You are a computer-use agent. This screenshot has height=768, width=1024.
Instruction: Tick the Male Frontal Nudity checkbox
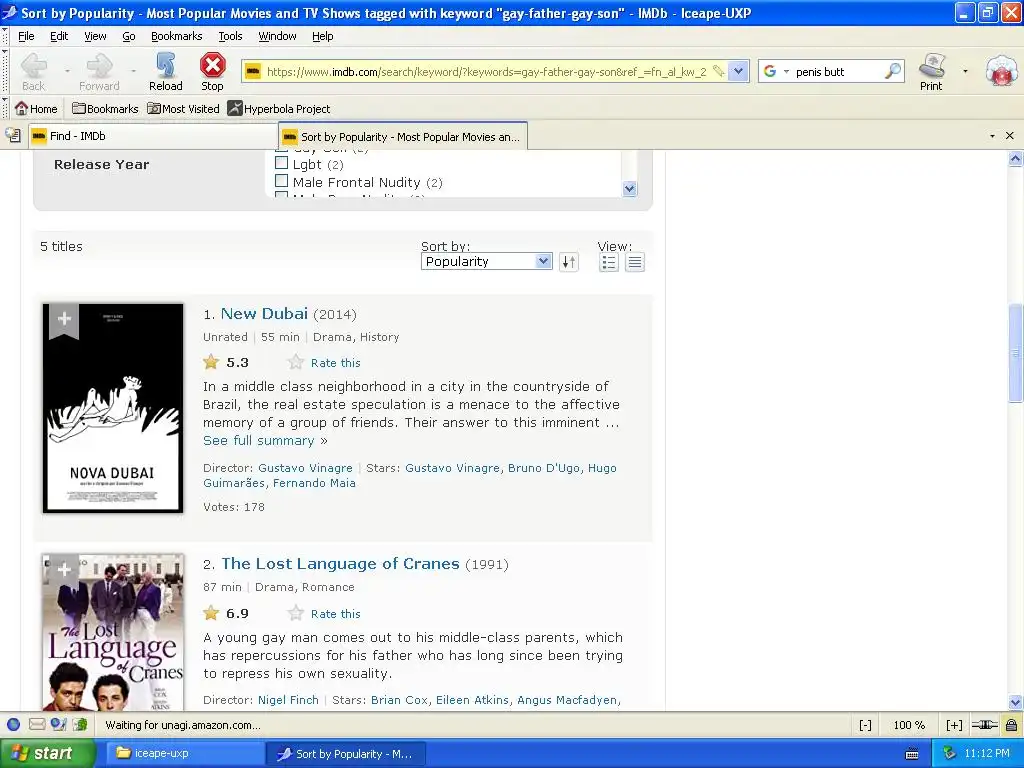281,180
